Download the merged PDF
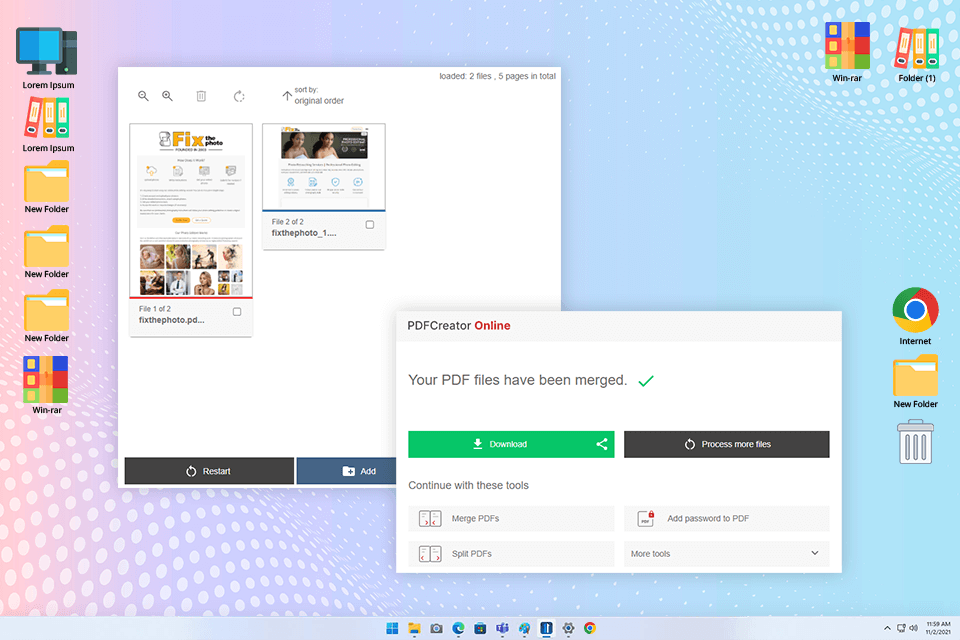960x640 pixels. point(500,444)
